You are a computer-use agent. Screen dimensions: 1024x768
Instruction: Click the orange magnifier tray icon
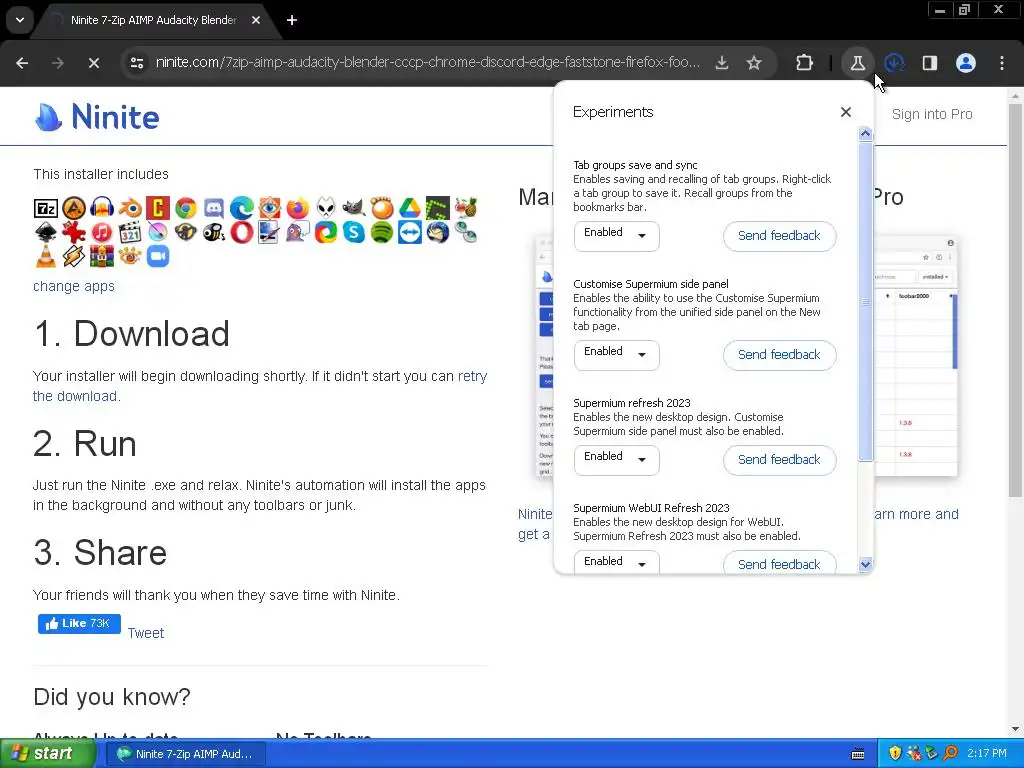pos(950,754)
